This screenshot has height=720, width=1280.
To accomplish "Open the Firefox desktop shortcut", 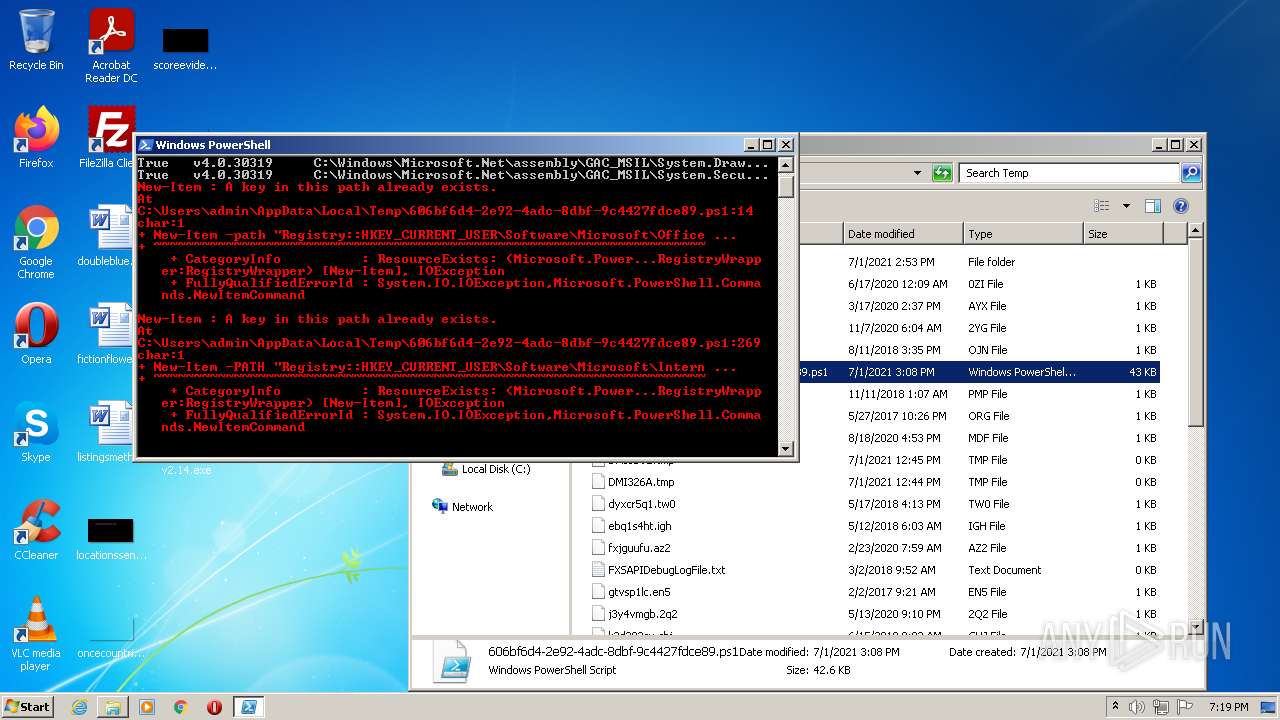I will click(36, 137).
